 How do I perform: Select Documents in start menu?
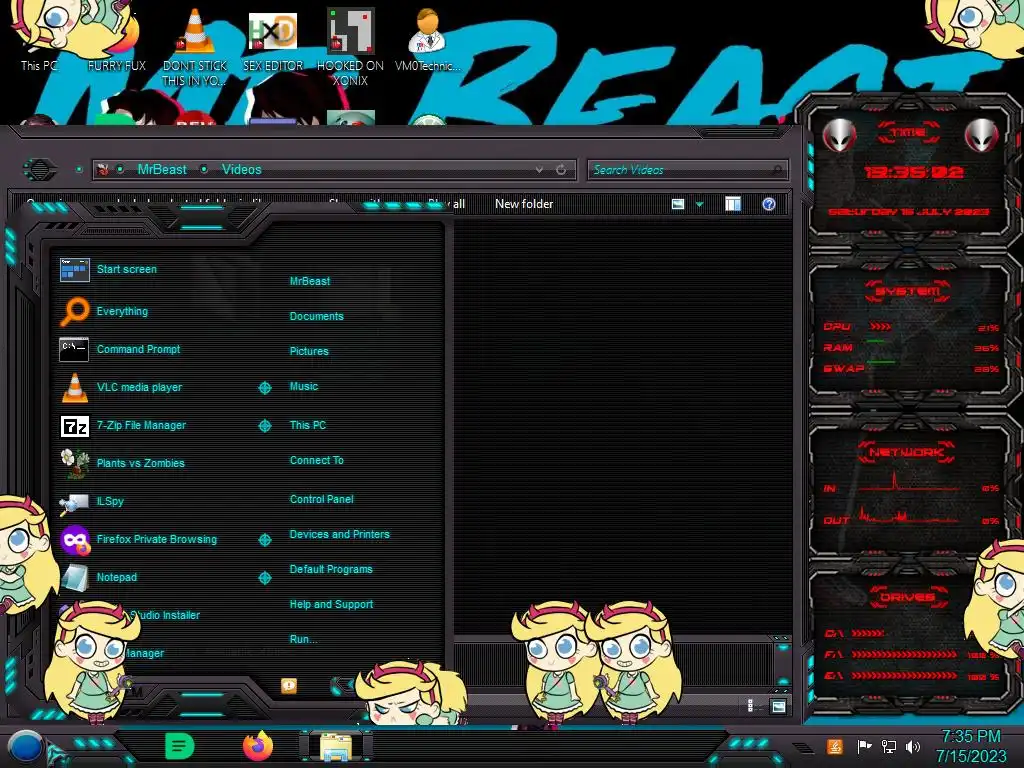click(x=316, y=316)
